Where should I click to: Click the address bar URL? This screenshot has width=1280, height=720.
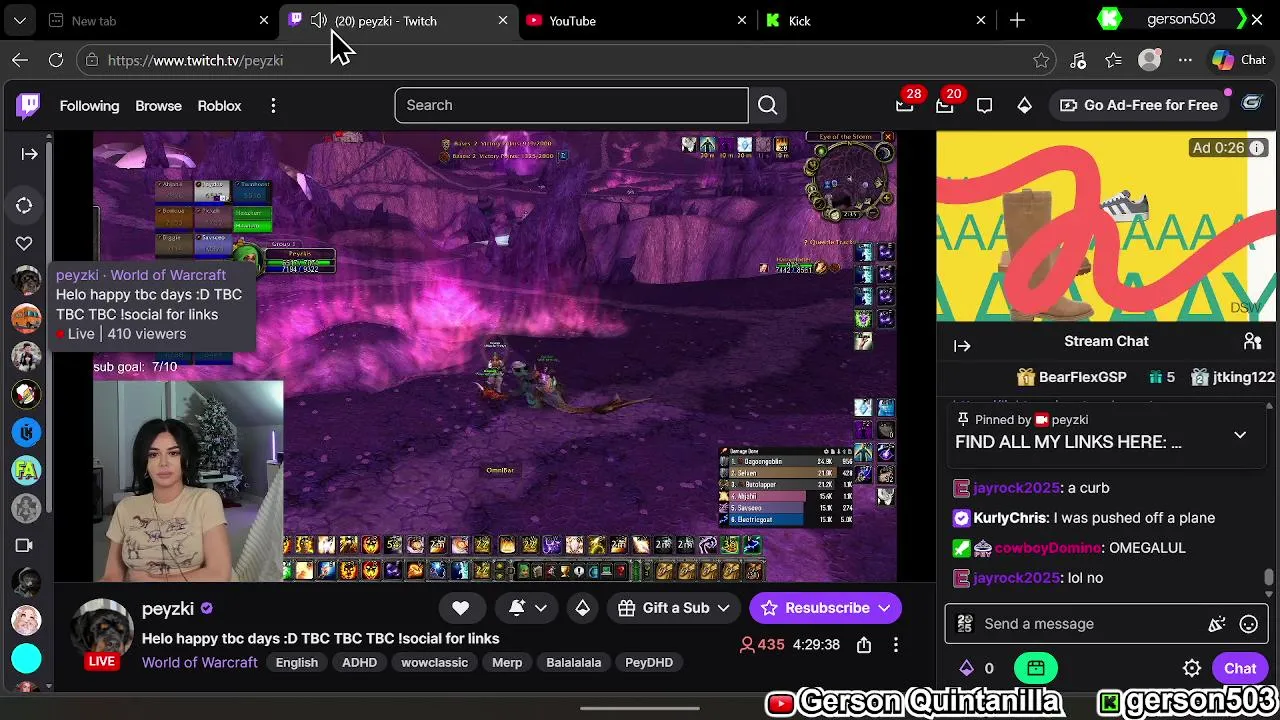click(x=195, y=60)
